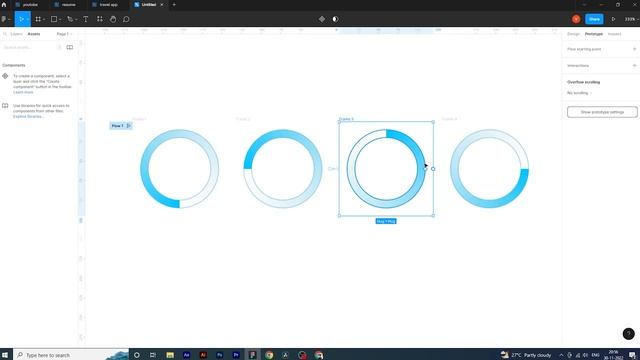Image resolution: width=640 pixels, height=360 pixels.
Task: Open the weather widget showing 27°C
Action: (526, 355)
